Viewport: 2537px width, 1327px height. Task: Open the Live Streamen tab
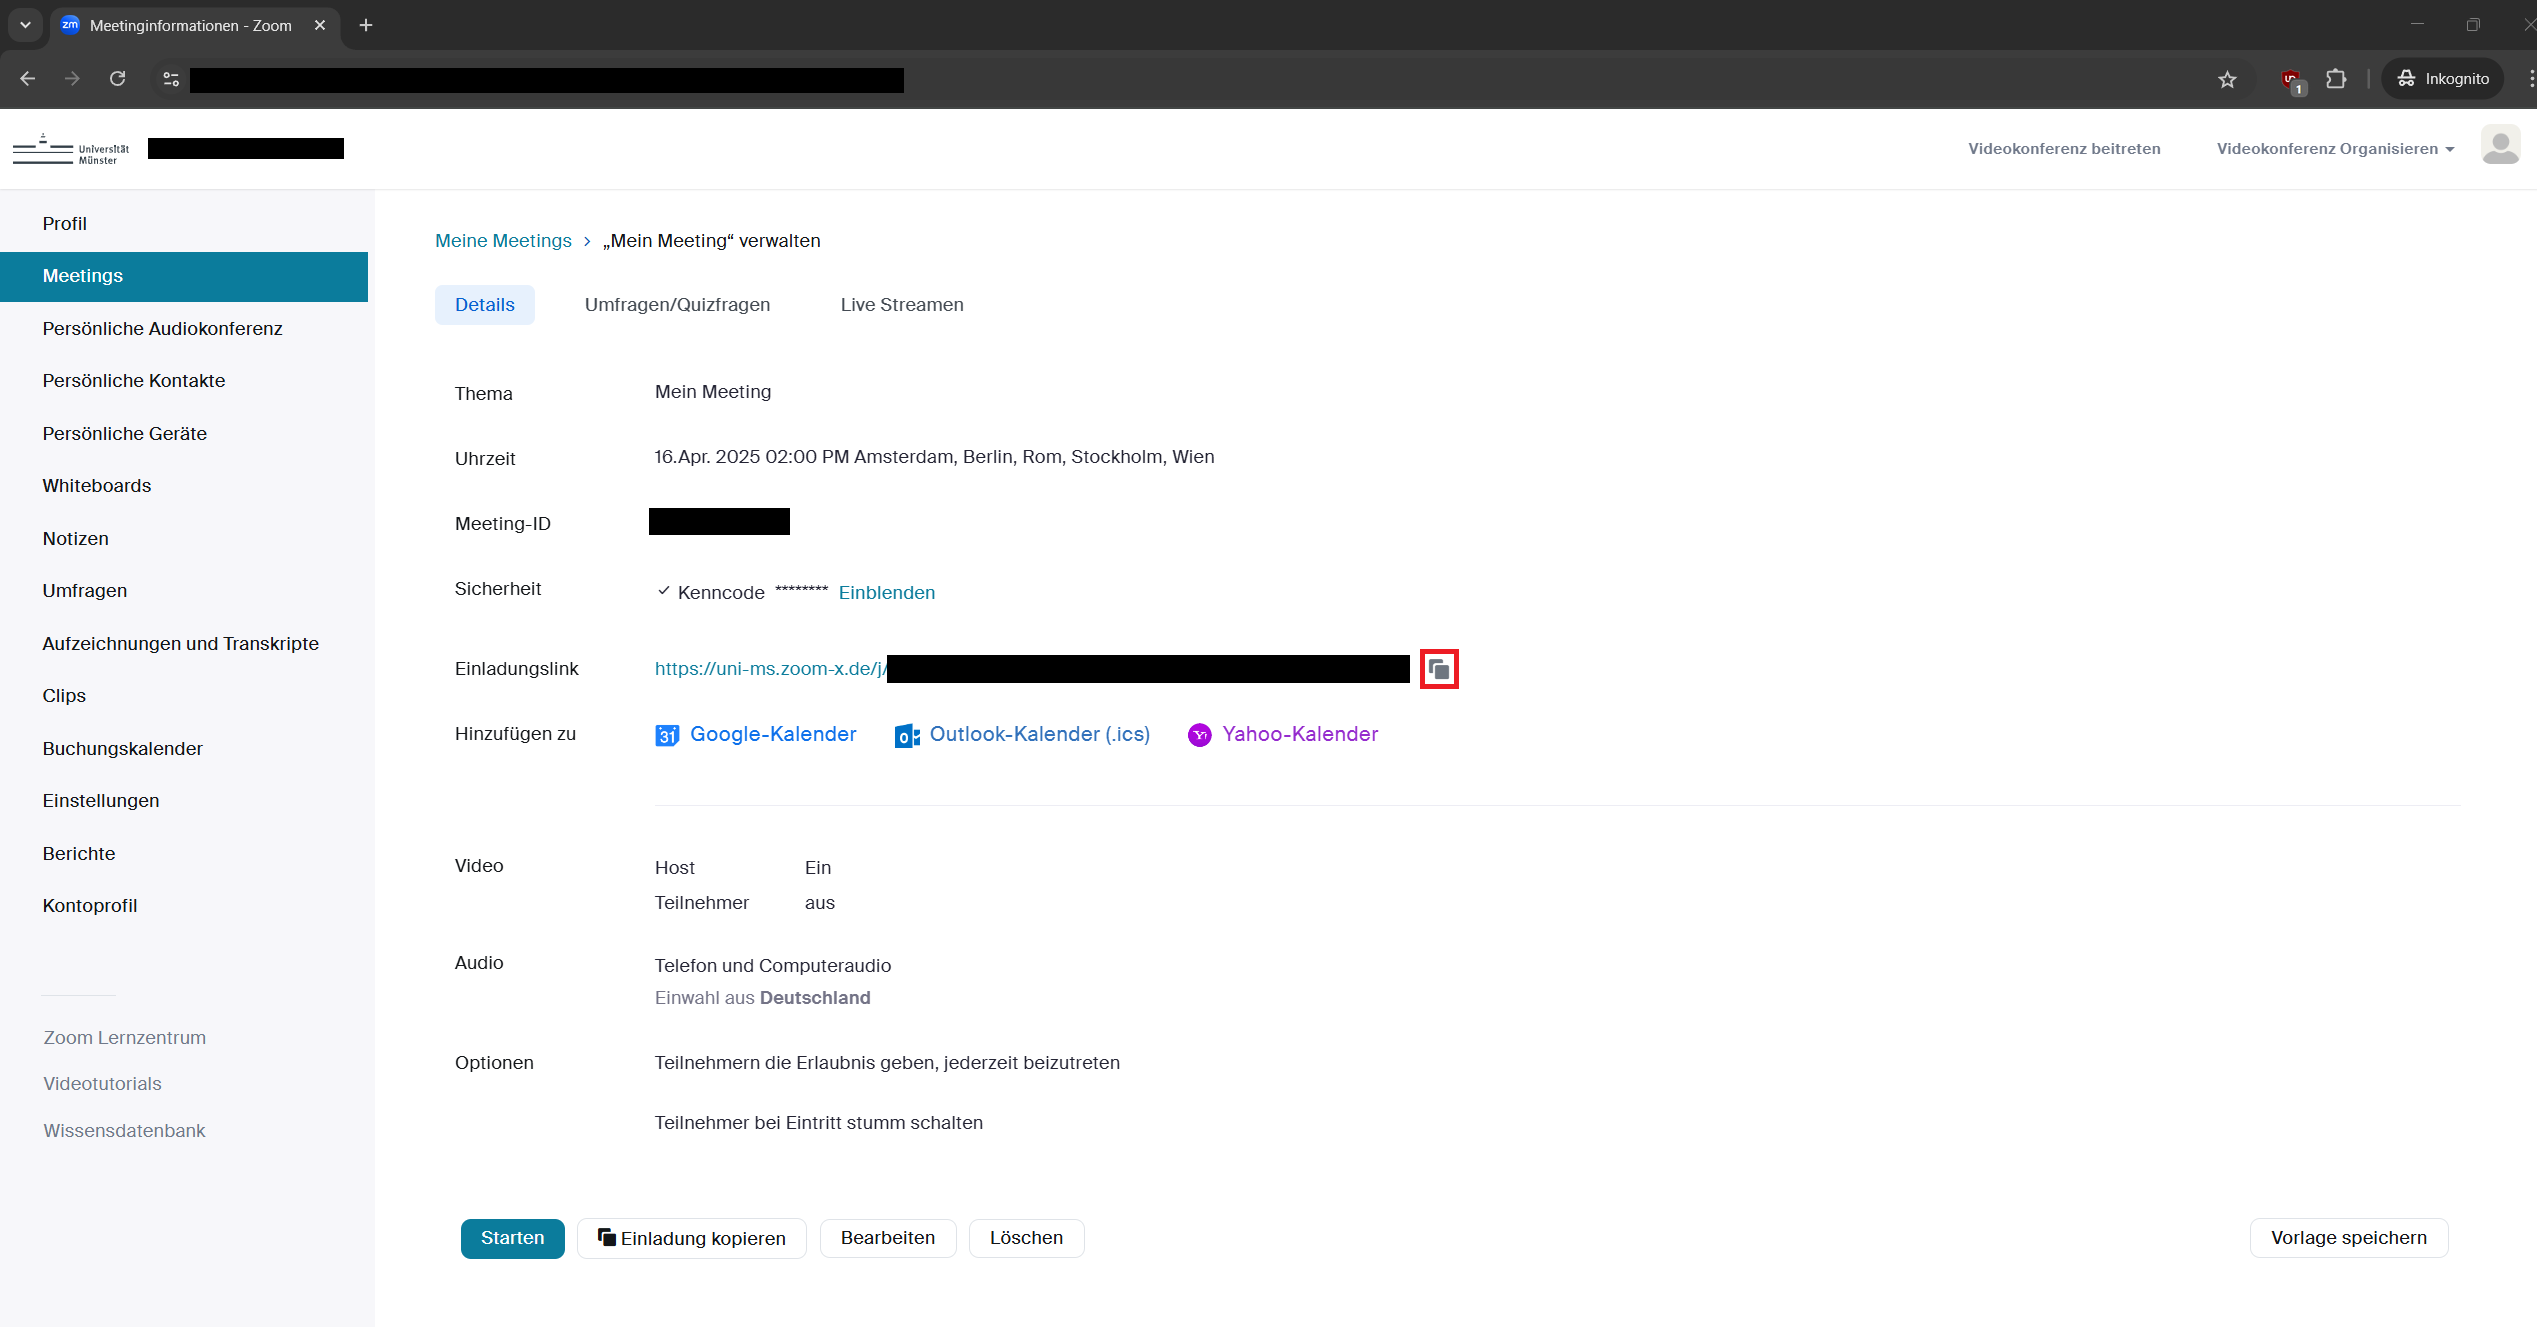pos(901,305)
